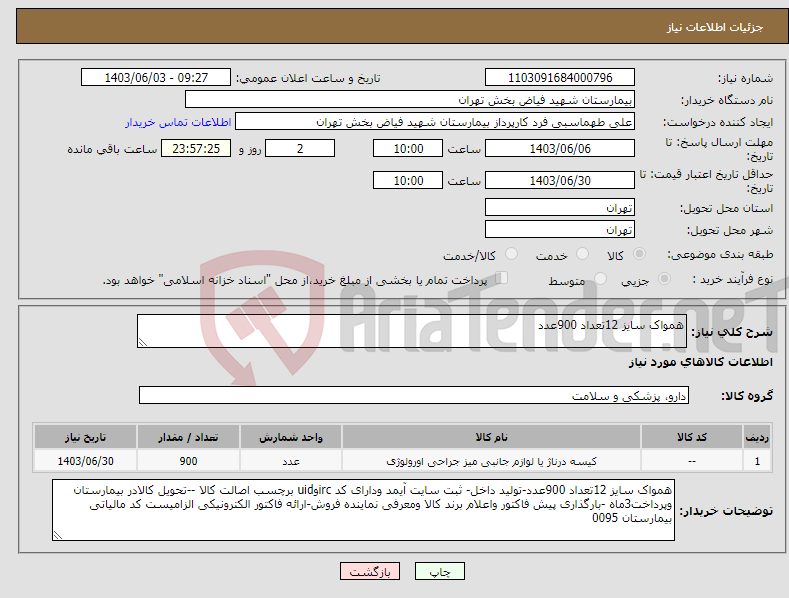The height and width of the screenshot is (598, 789).
Task: Click the resize handle of description textarea
Action: click(143, 342)
